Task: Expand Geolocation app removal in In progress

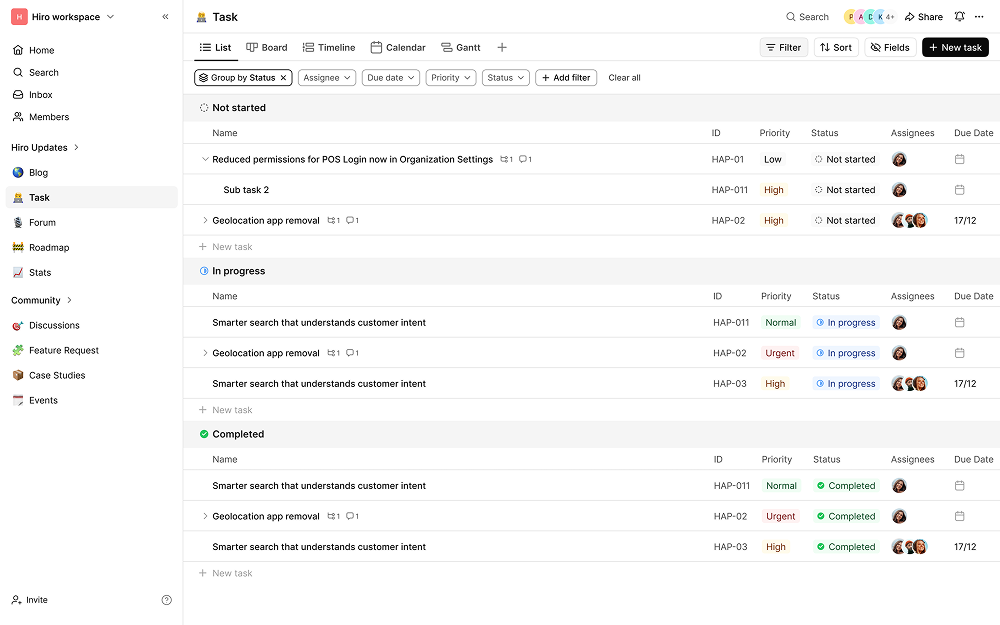Action: (205, 353)
